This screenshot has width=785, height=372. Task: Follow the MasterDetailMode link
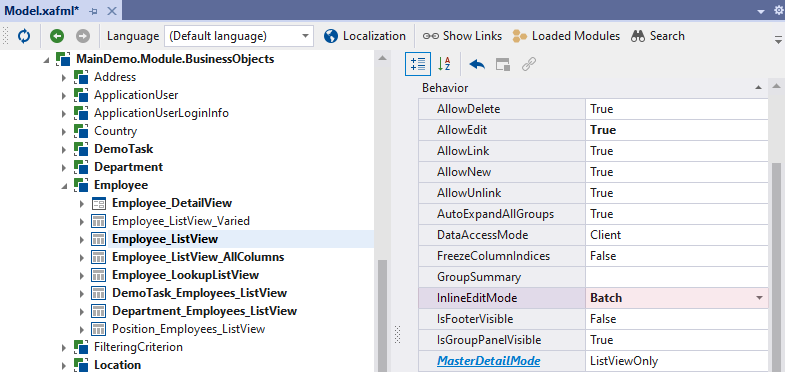pyautogui.click(x=488, y=361)
